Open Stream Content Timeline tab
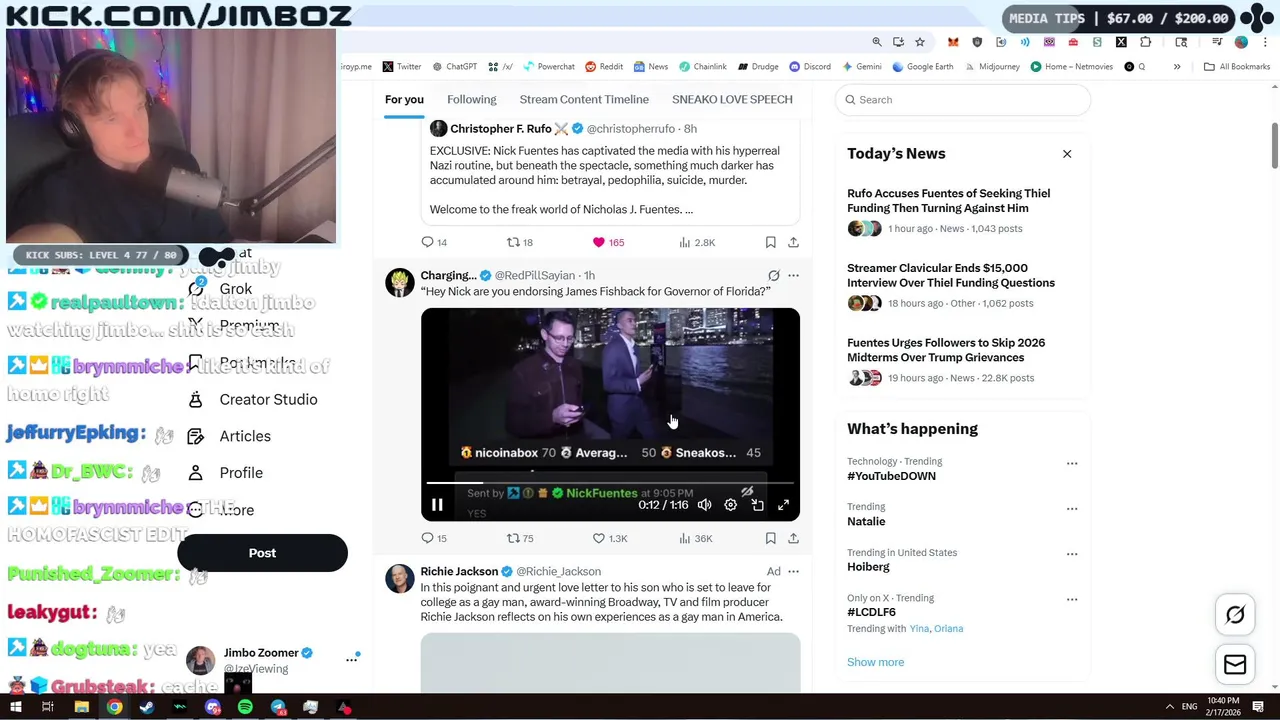The image size is (1280, 720). click(584, 99)
